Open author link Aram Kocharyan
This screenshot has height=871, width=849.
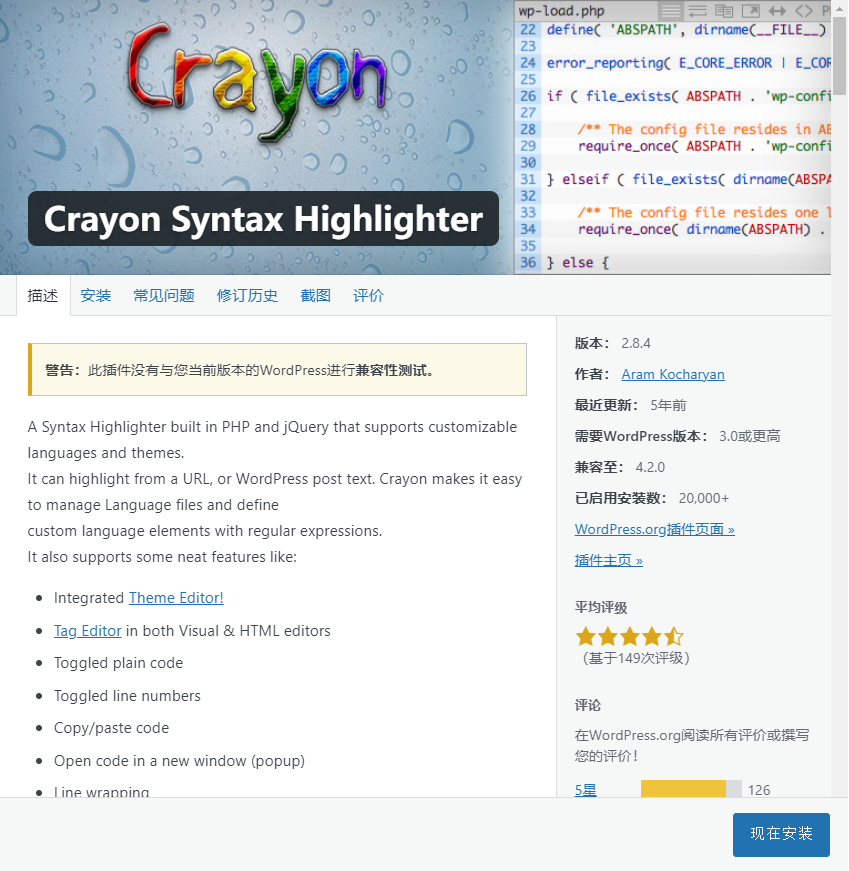pos(673,374)
